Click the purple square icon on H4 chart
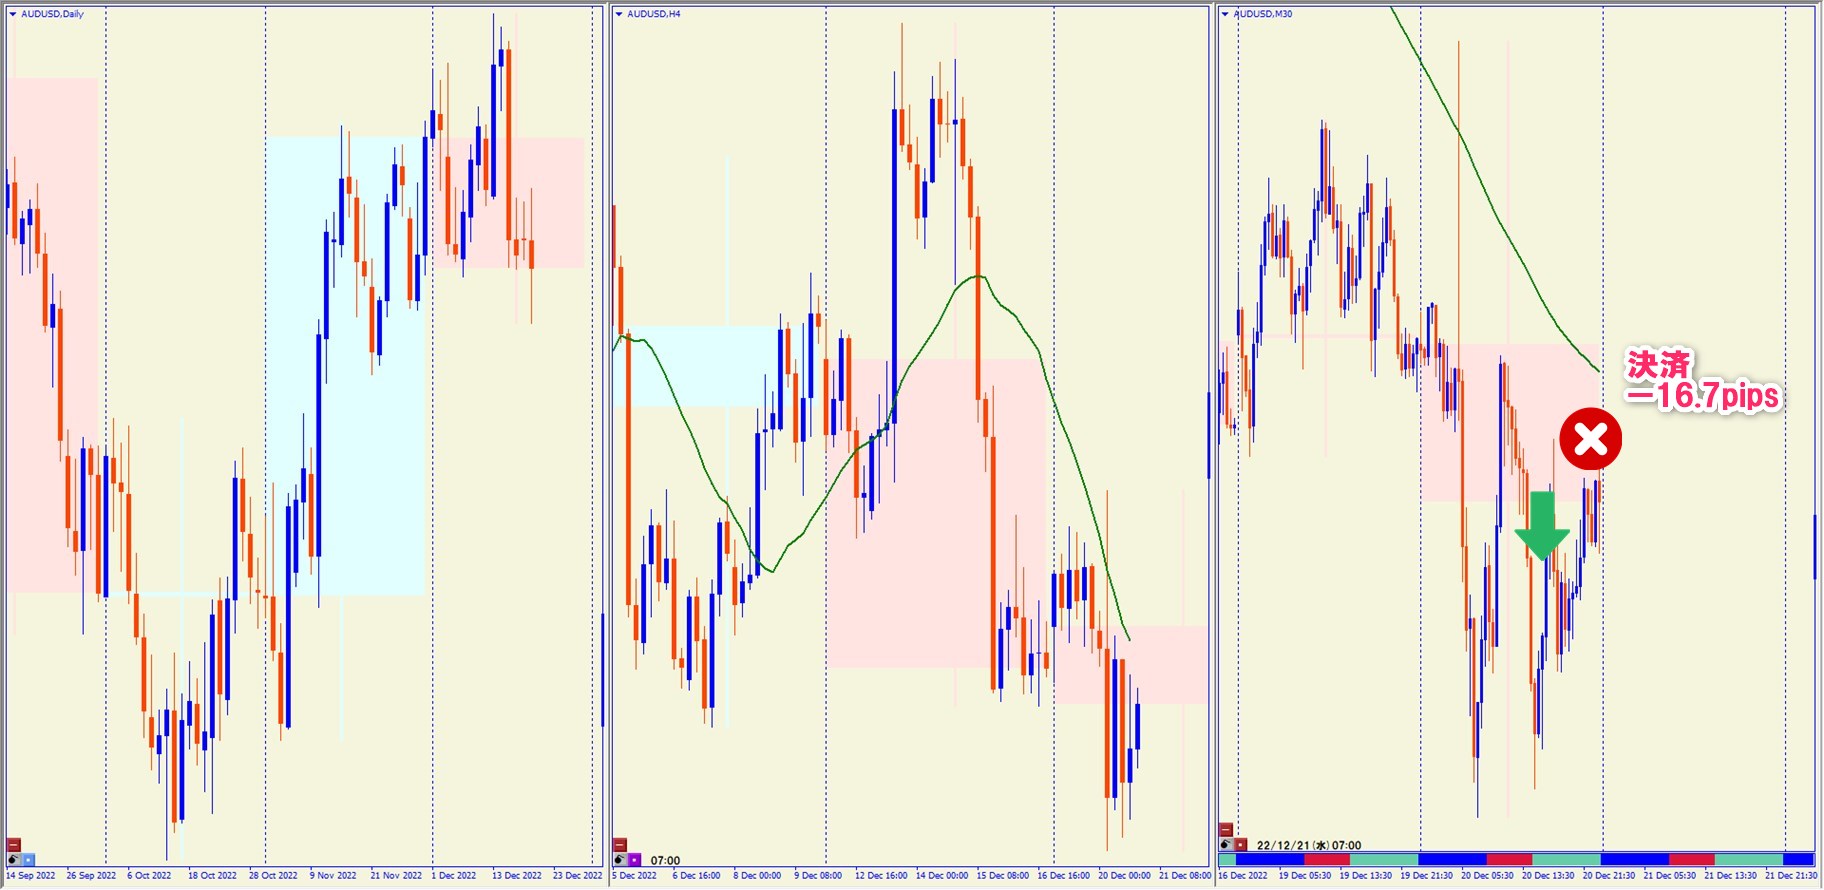 tap(635, 860)
